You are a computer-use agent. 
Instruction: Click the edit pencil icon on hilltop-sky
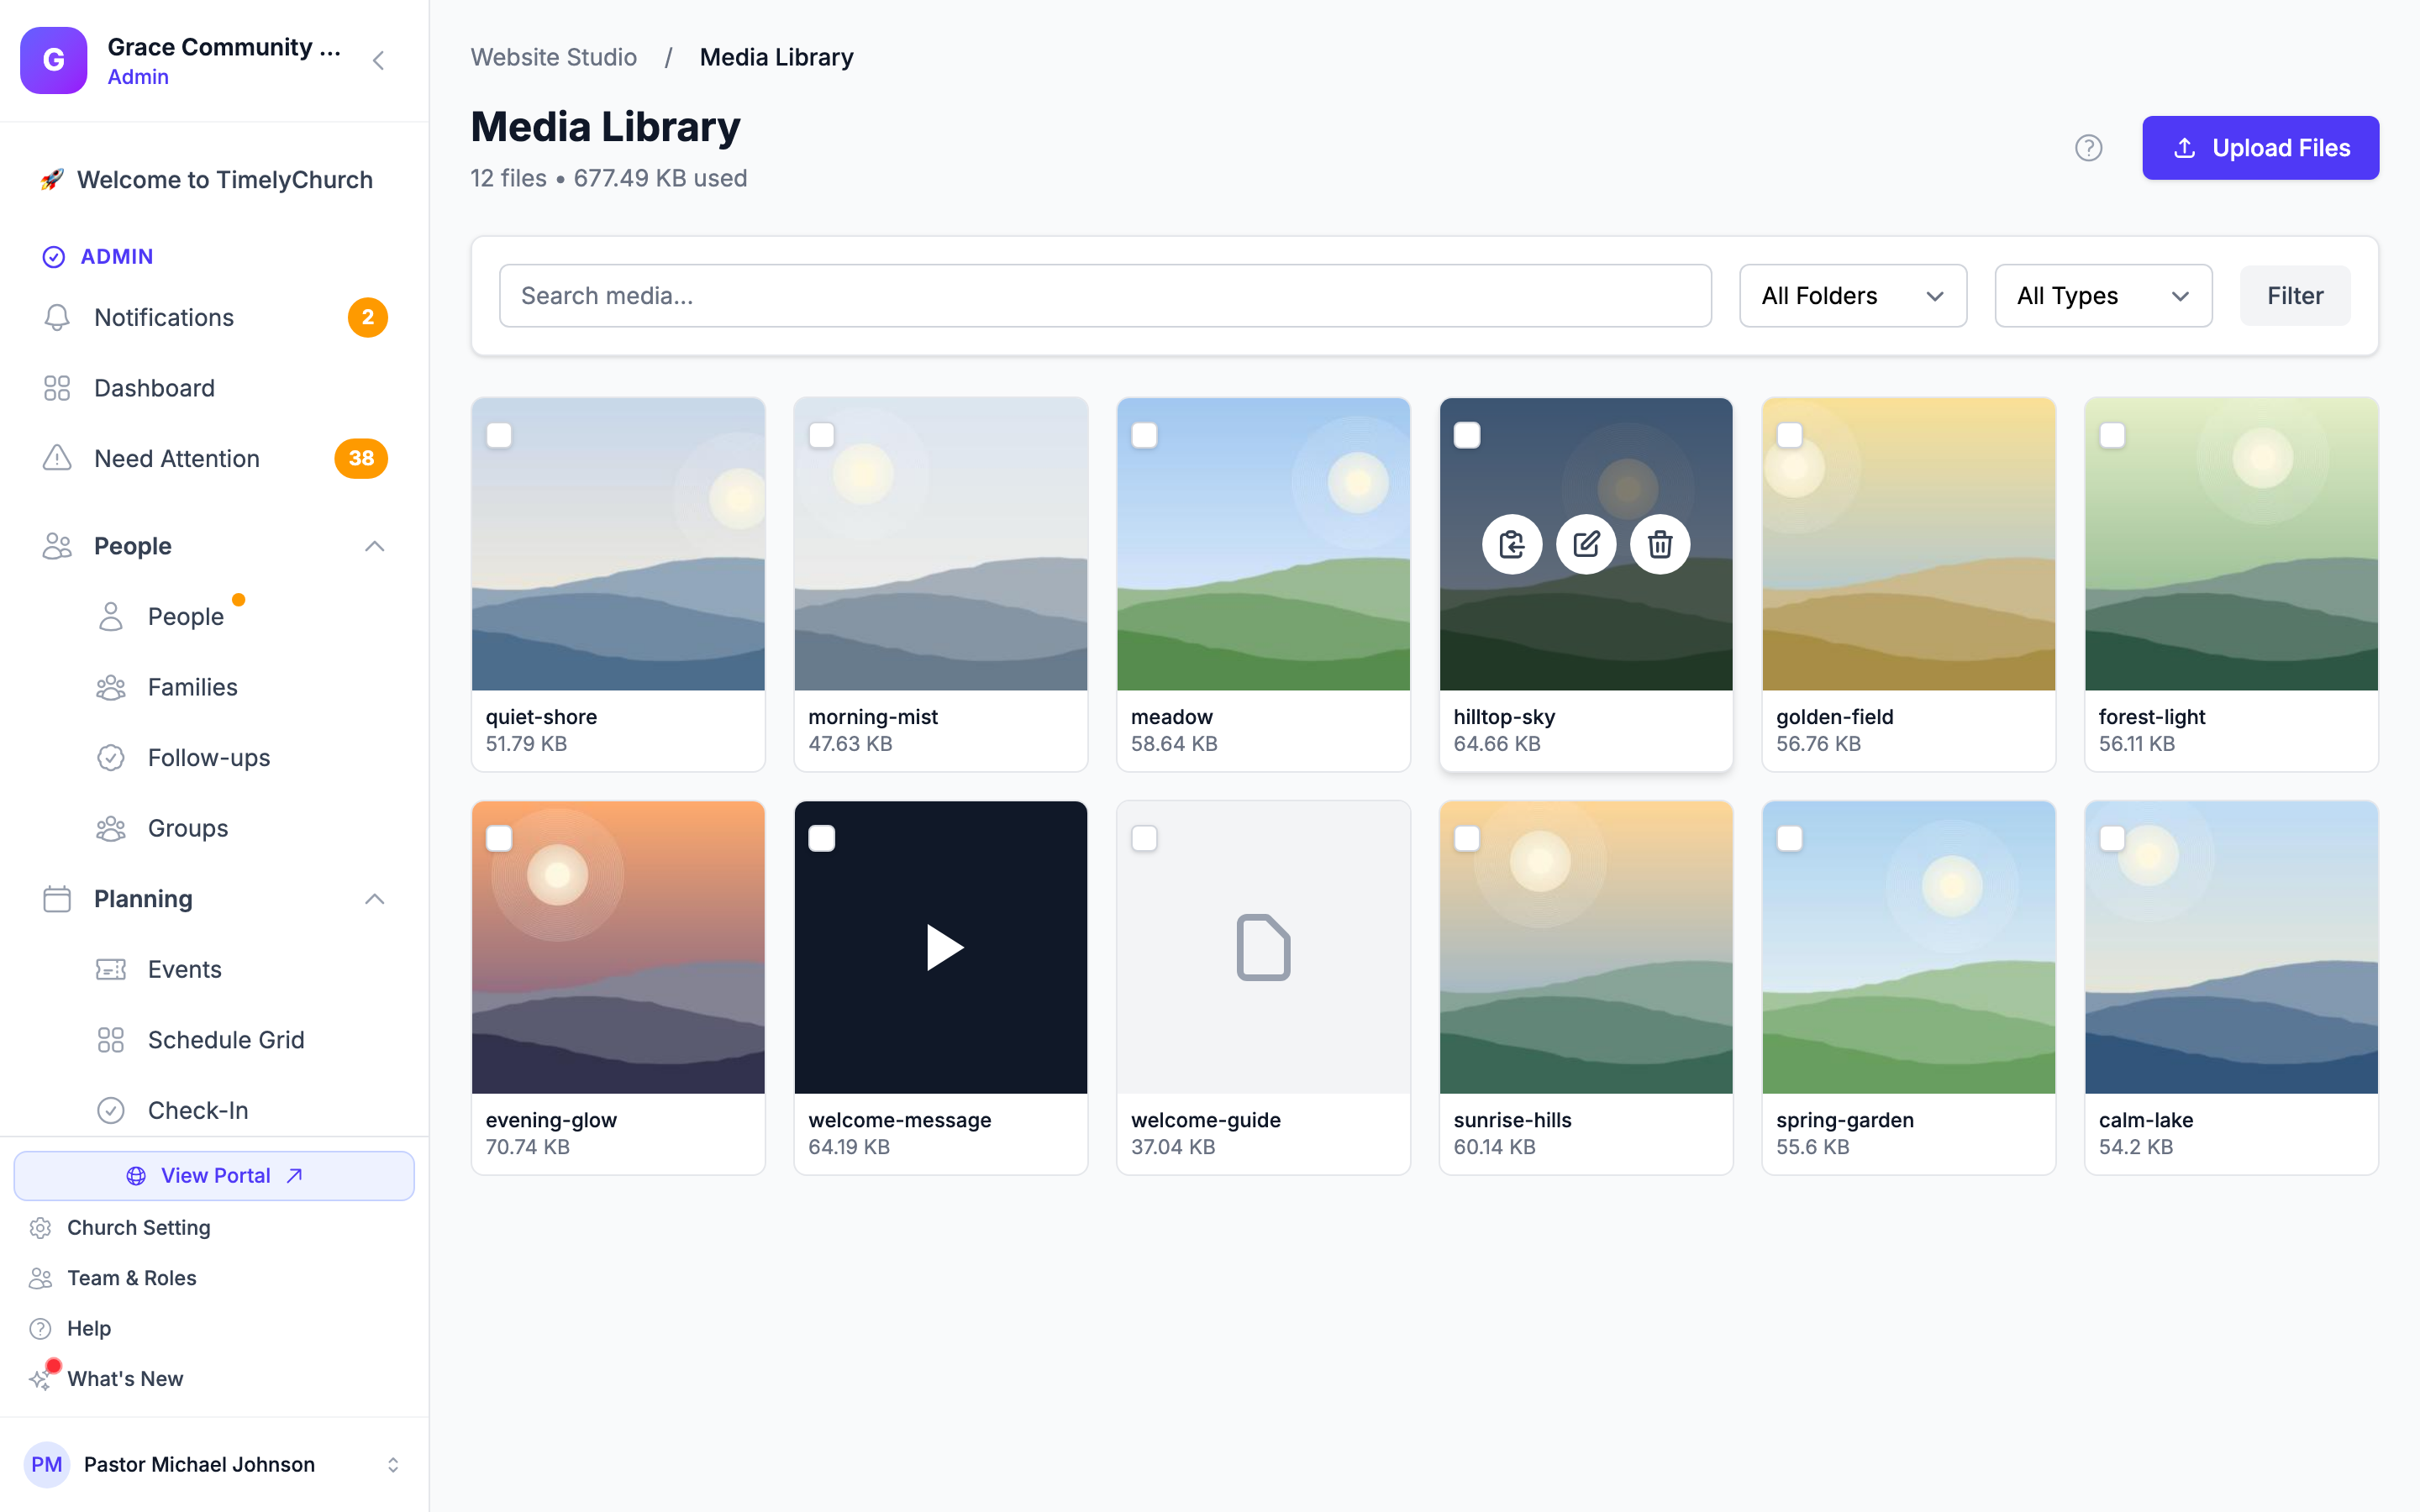tap(1586, 544)
